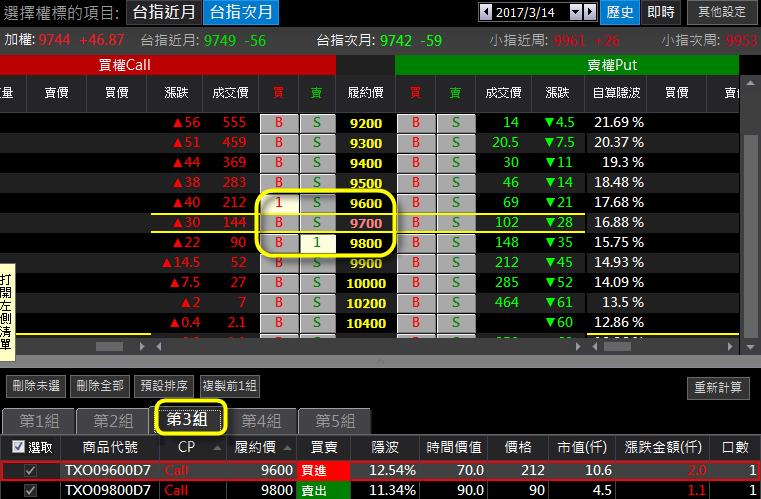Open 其他設定 settings
The image size is (761, 499).
[722, 12]
